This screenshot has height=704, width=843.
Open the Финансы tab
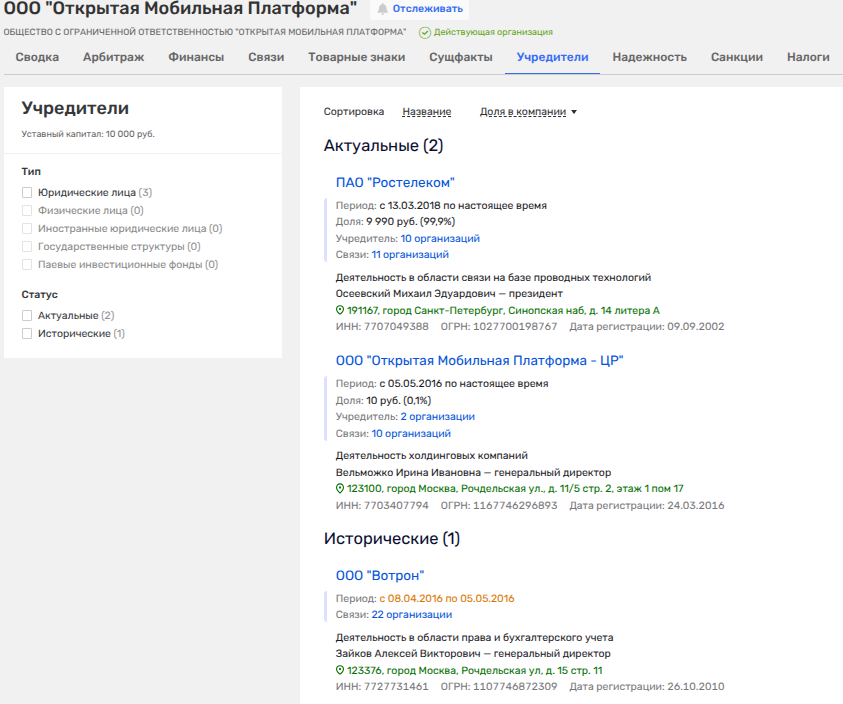[x=196, y=57]
